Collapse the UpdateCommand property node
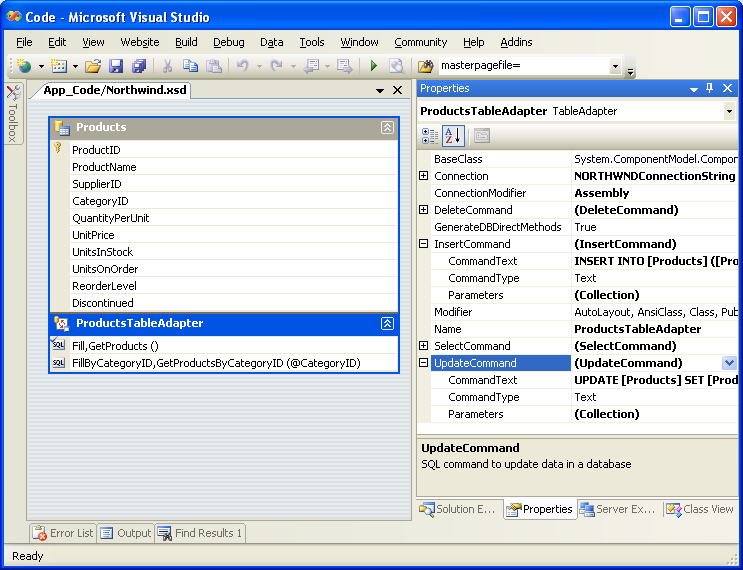Screen dimensions: 743x570 click(x=423, y=363)
